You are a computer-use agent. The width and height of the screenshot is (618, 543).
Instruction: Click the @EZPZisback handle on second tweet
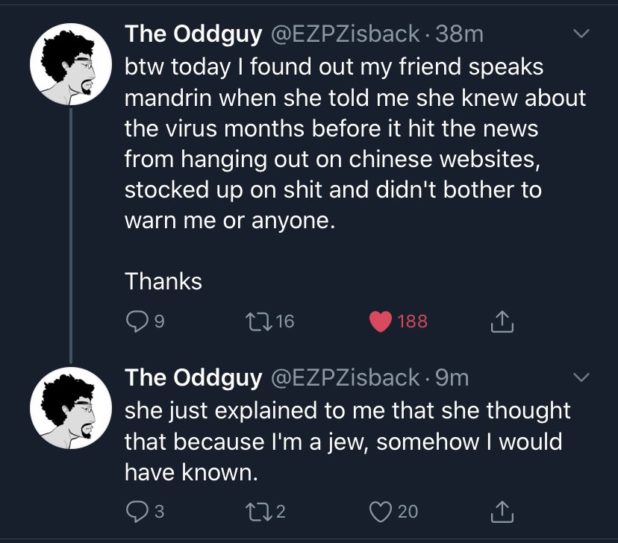coord(341,378)
